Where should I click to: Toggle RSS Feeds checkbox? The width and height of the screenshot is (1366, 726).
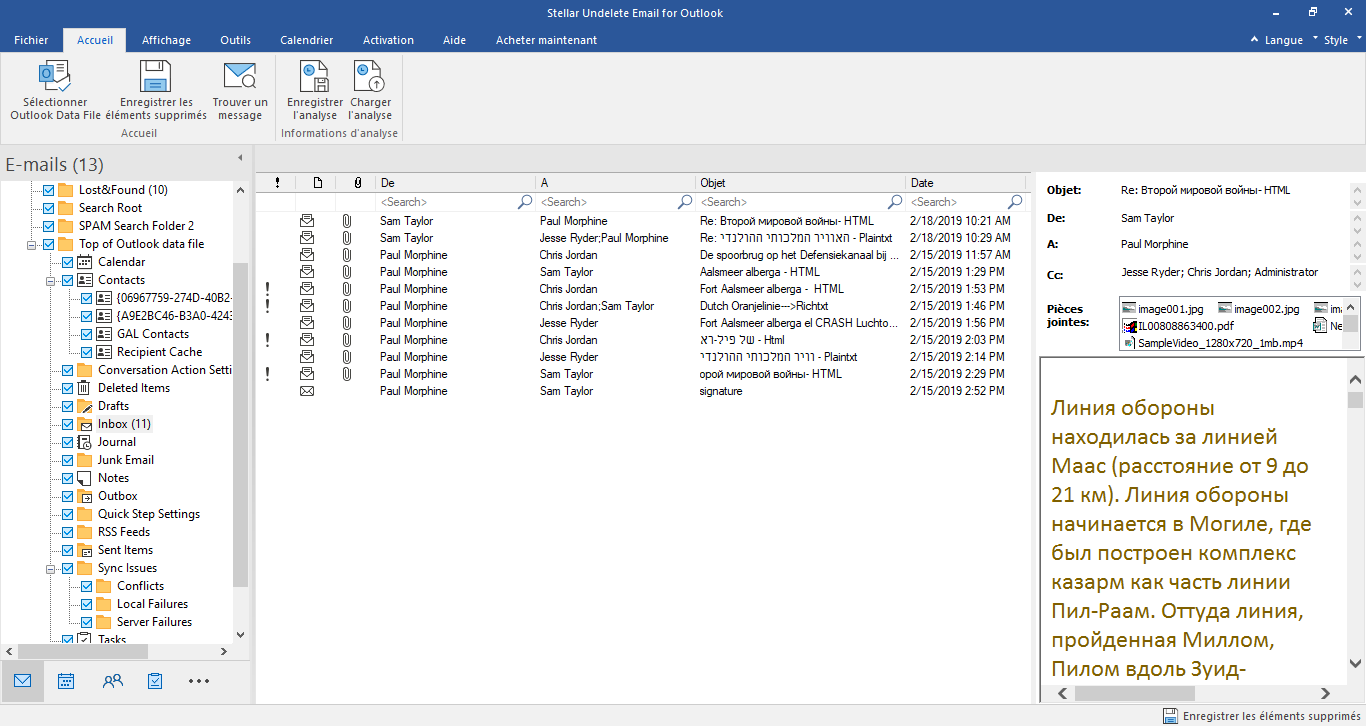tap(67, 532)
